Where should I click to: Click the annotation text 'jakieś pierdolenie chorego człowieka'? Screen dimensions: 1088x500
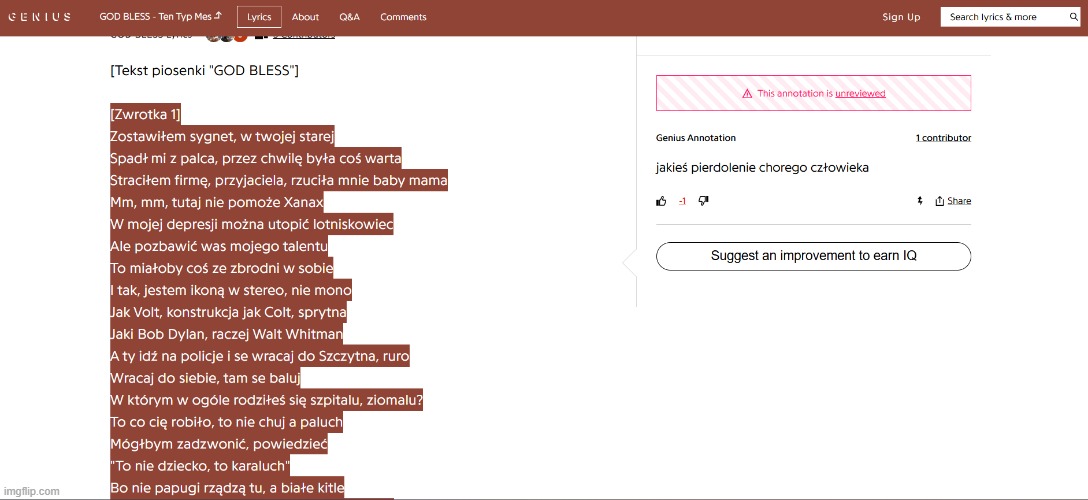click(762, 168)
